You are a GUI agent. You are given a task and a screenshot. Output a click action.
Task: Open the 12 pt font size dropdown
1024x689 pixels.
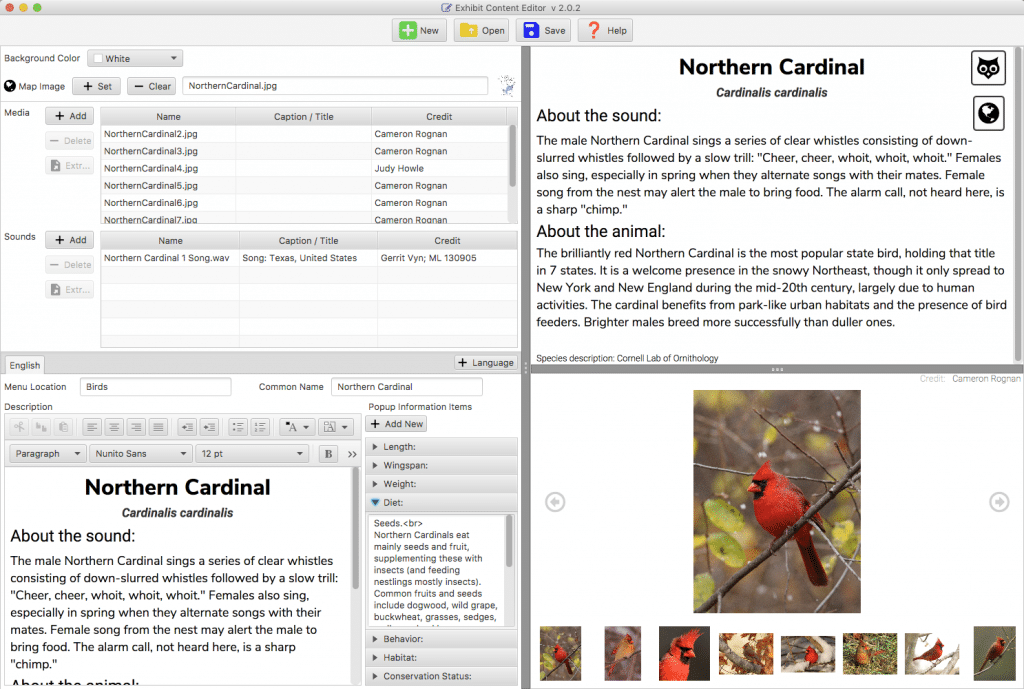(x=252, y=453)
